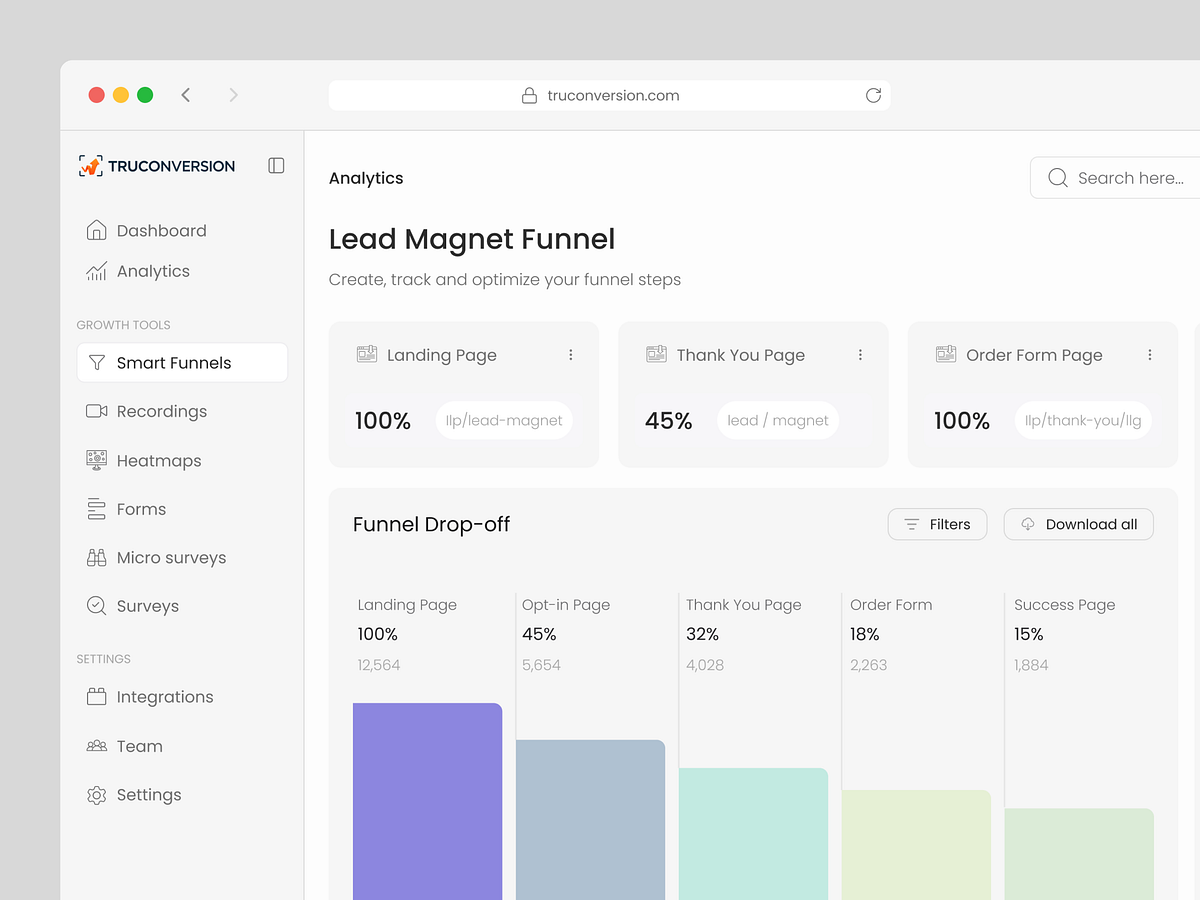1200x900 pixels.
Task: Open Landing Page card options menu
Action: tap(571, 355)
